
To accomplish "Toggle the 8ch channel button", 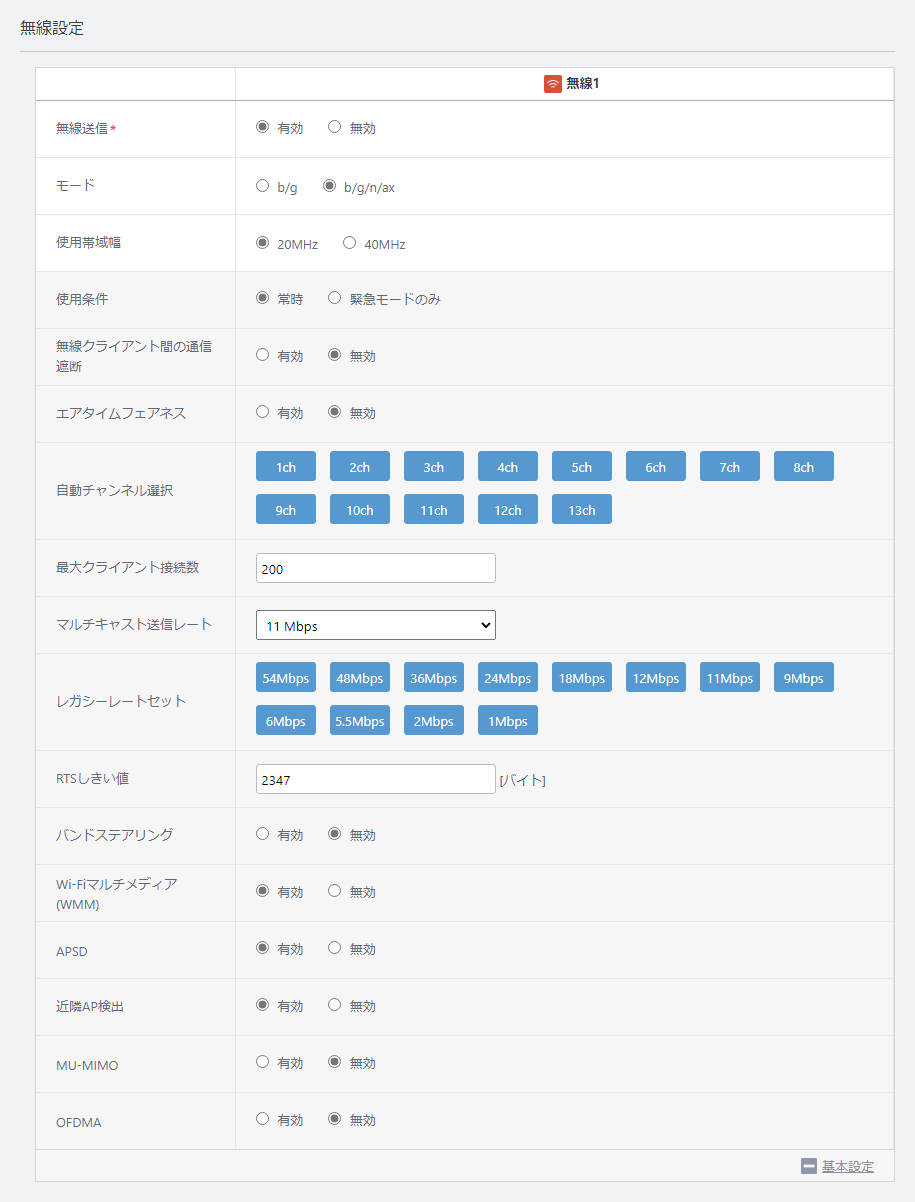I will (804, 466).
